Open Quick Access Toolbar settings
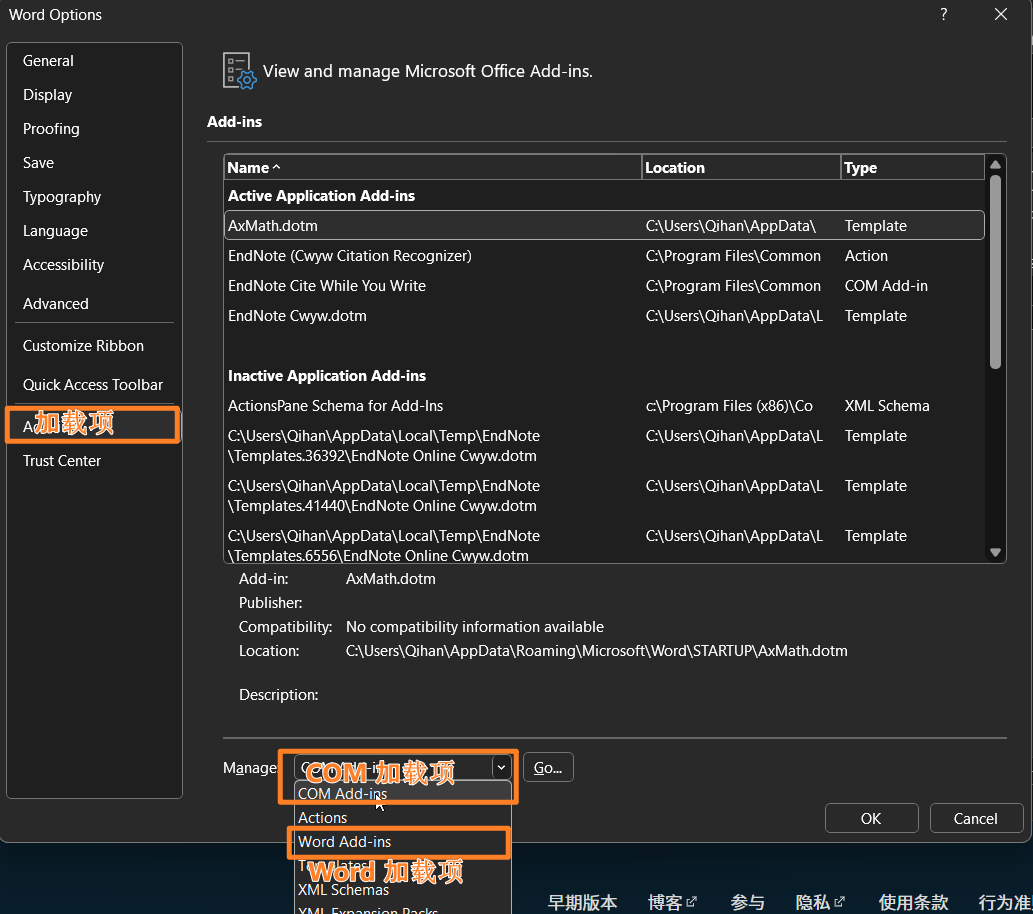Screen dimensions: 1033x914 pos(94,385)
